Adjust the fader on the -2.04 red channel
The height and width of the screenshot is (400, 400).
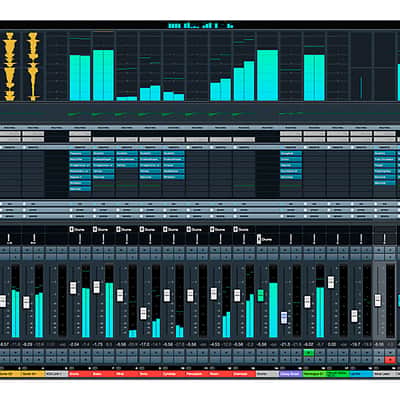click(73, 288)
